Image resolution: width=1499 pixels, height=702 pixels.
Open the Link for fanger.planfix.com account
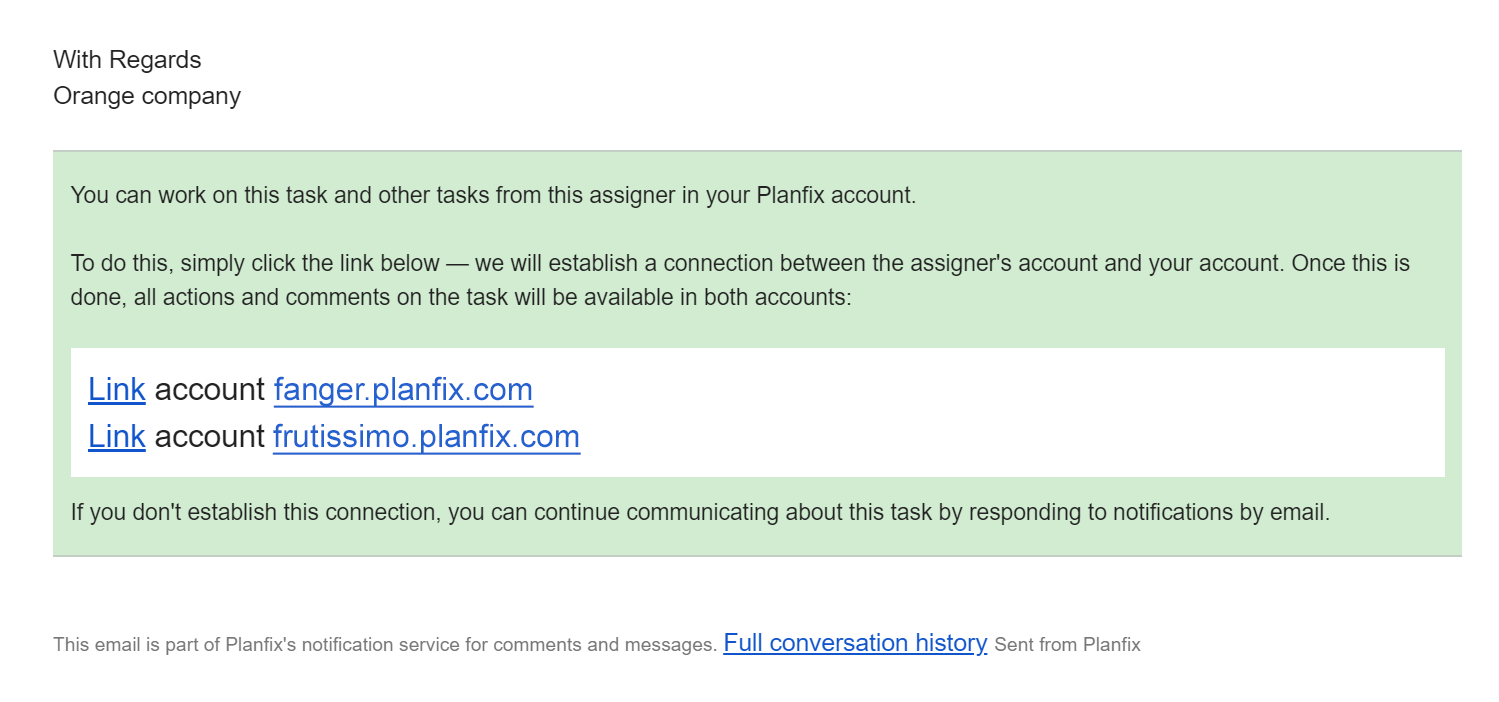click(x=117, y=389)
